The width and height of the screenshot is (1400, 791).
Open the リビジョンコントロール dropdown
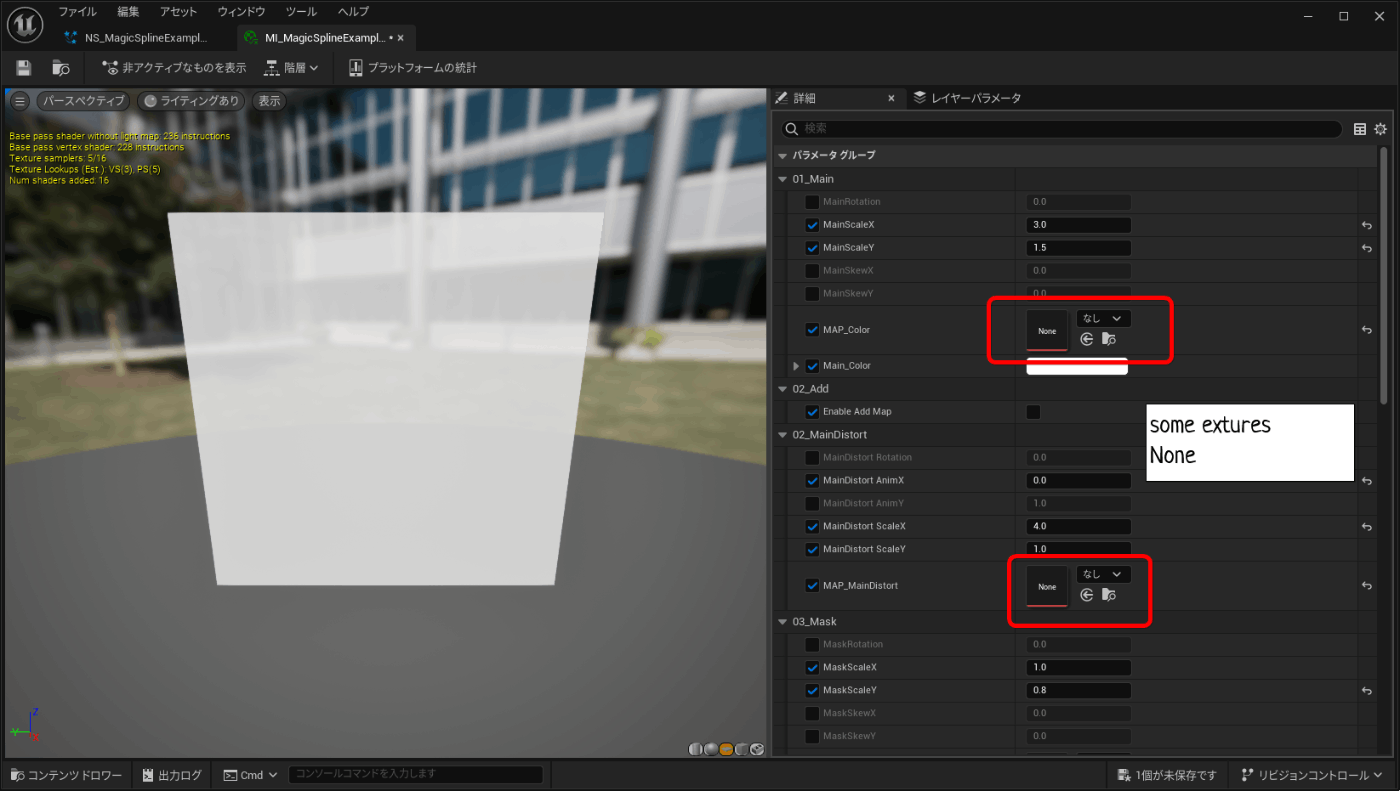(x=1313, y=775)
